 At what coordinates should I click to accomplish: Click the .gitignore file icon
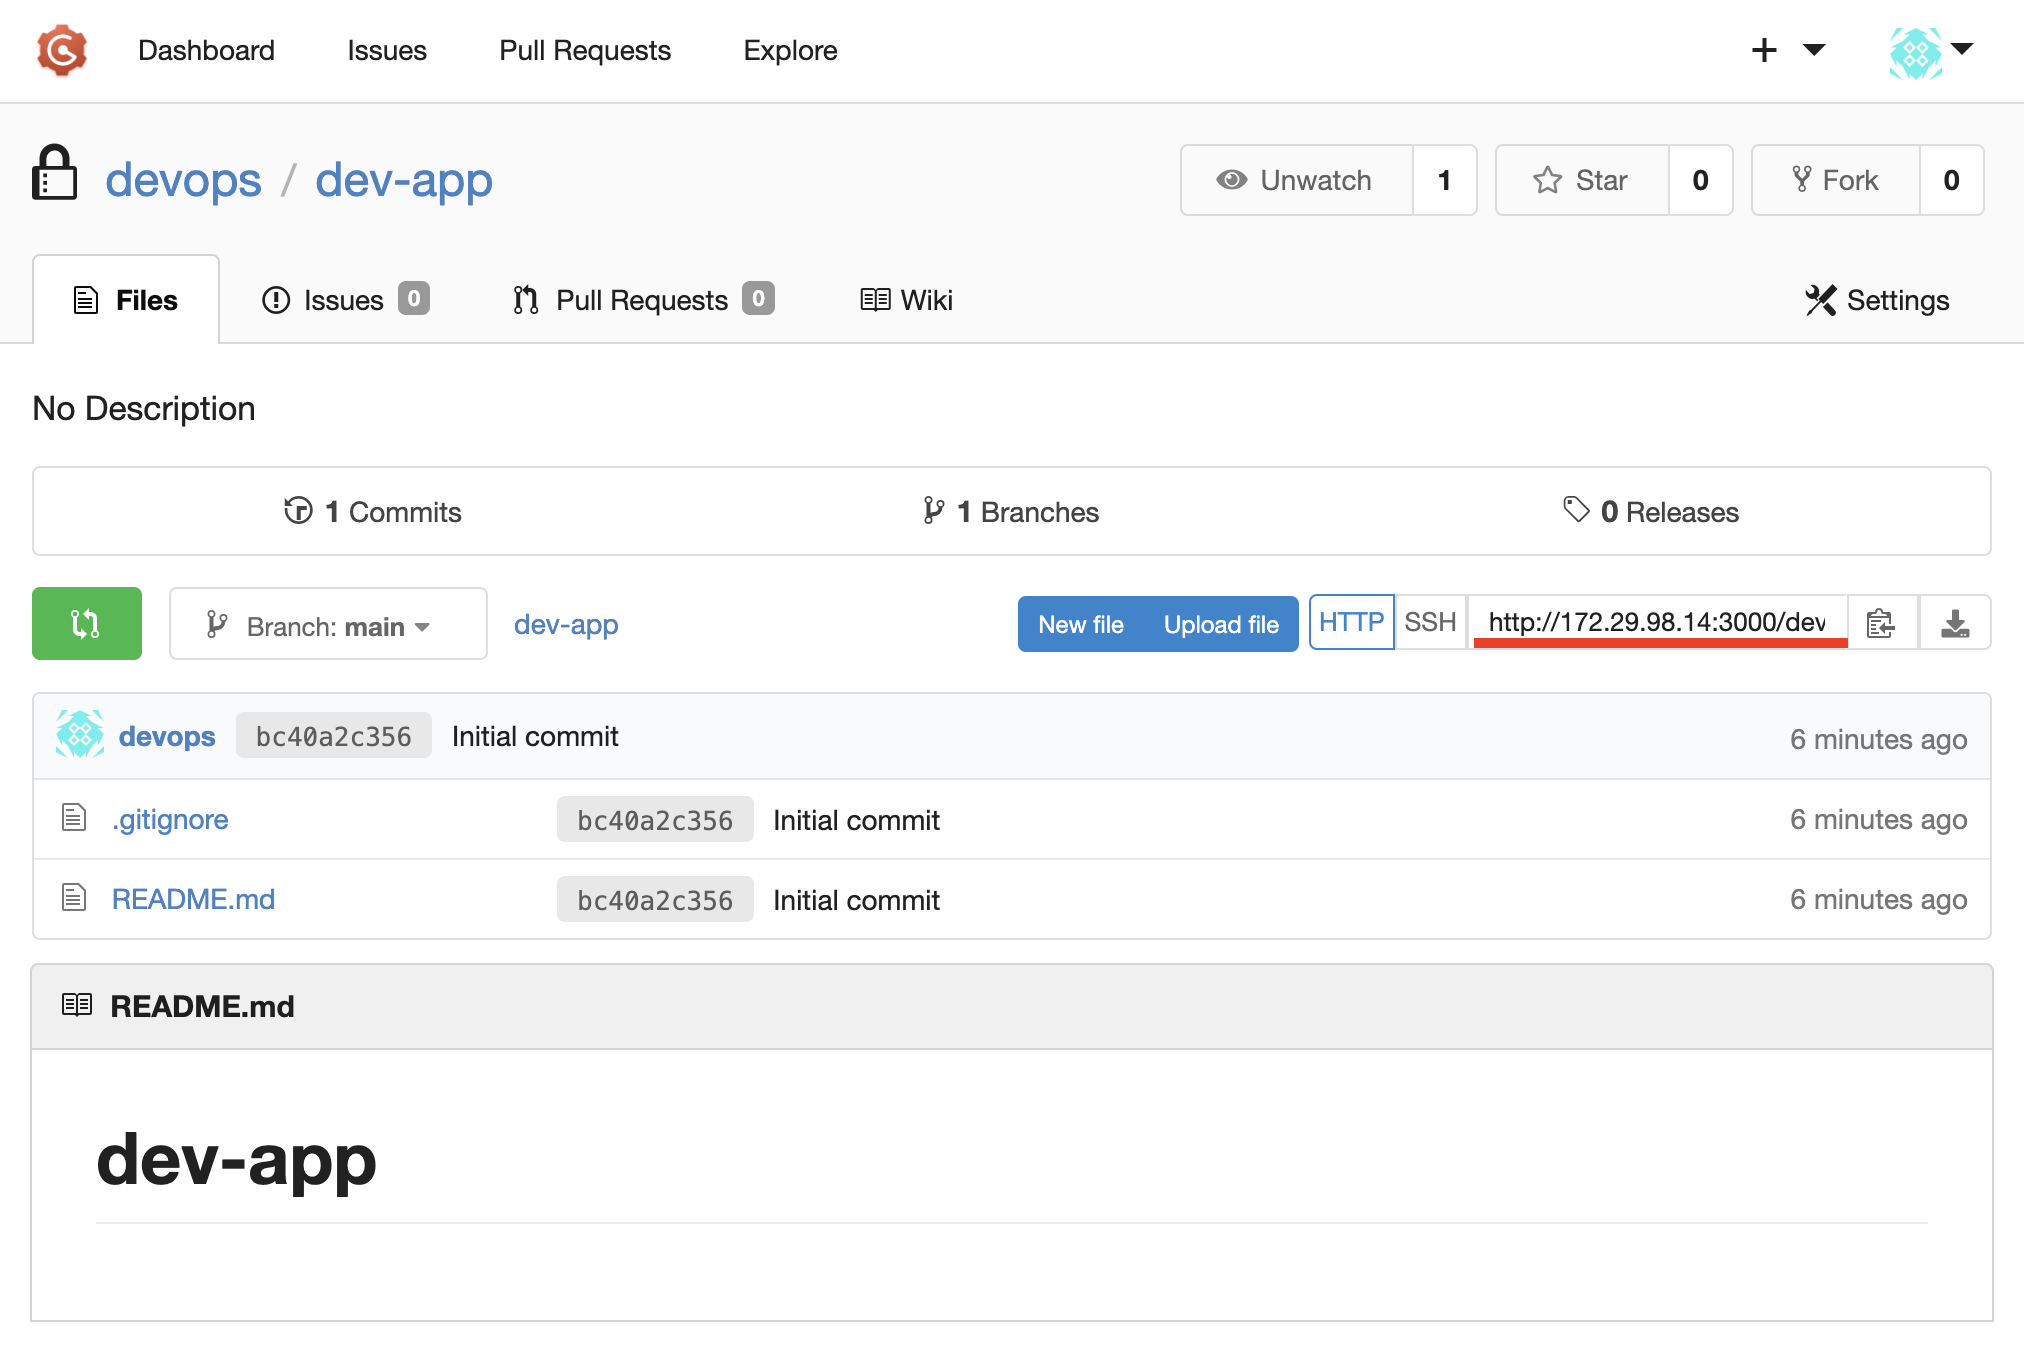point(74,818)
